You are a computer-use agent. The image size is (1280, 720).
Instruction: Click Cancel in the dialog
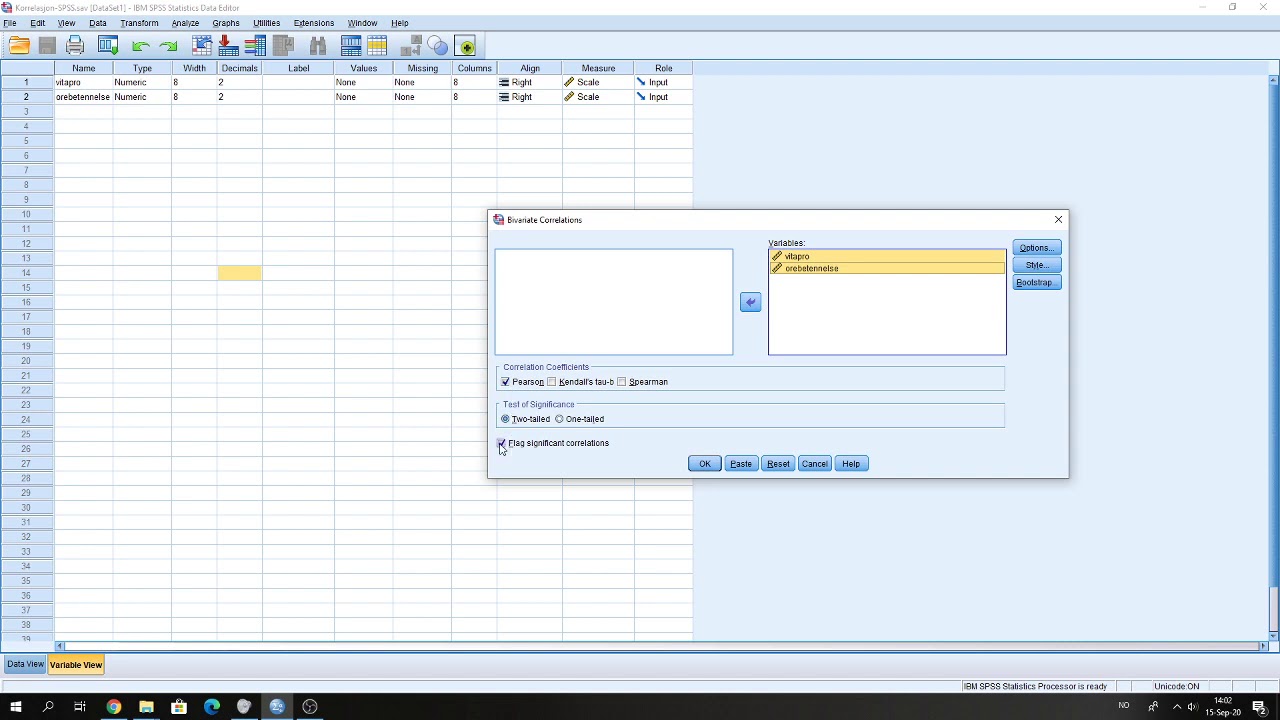point(814,464)
